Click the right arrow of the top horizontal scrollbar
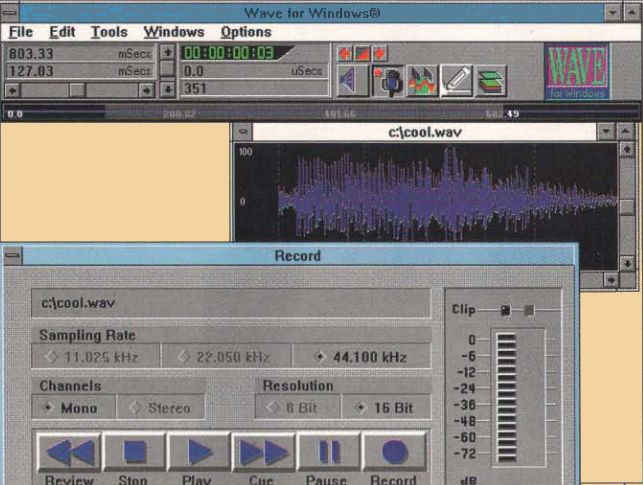 [146, 90]
